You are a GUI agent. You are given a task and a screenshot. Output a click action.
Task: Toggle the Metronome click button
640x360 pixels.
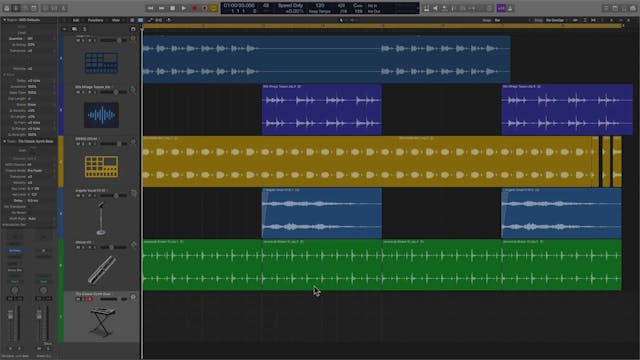(510, 8)
